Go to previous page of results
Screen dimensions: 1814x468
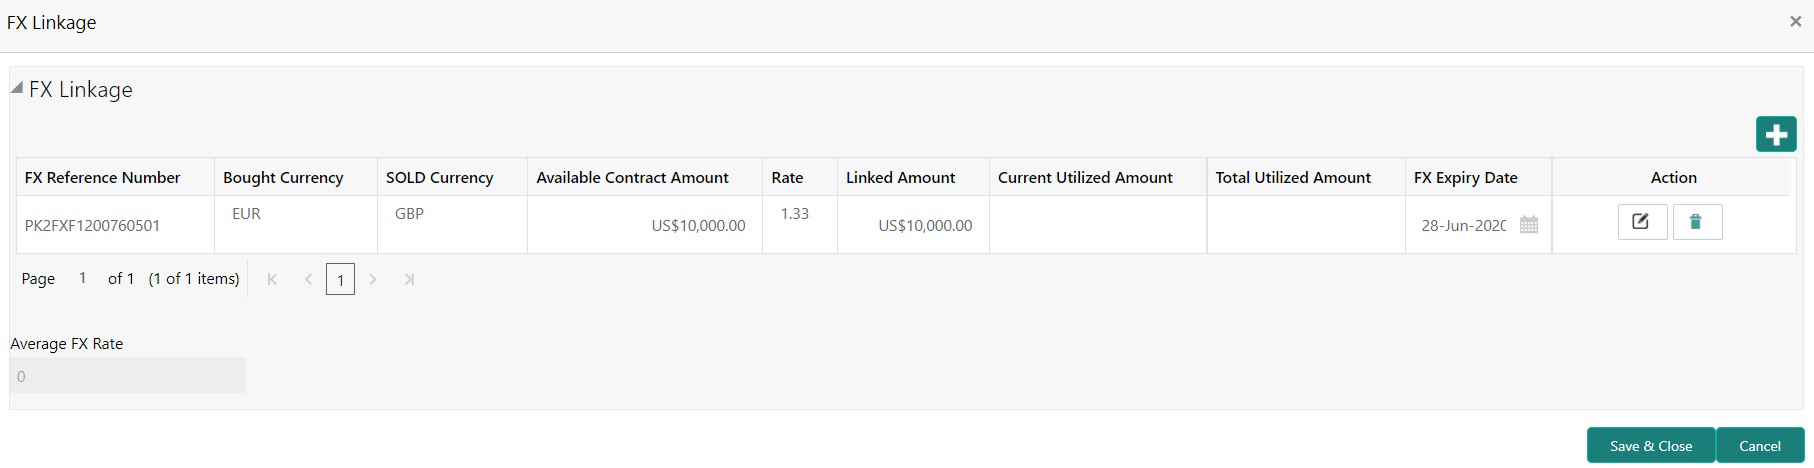pos(308,280)
